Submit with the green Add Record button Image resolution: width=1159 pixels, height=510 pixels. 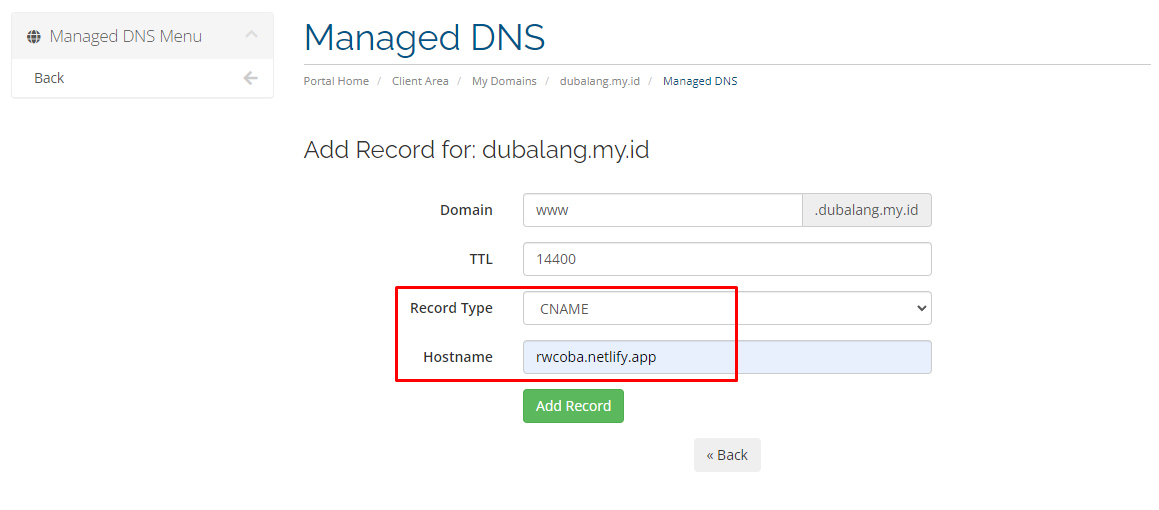574,406
